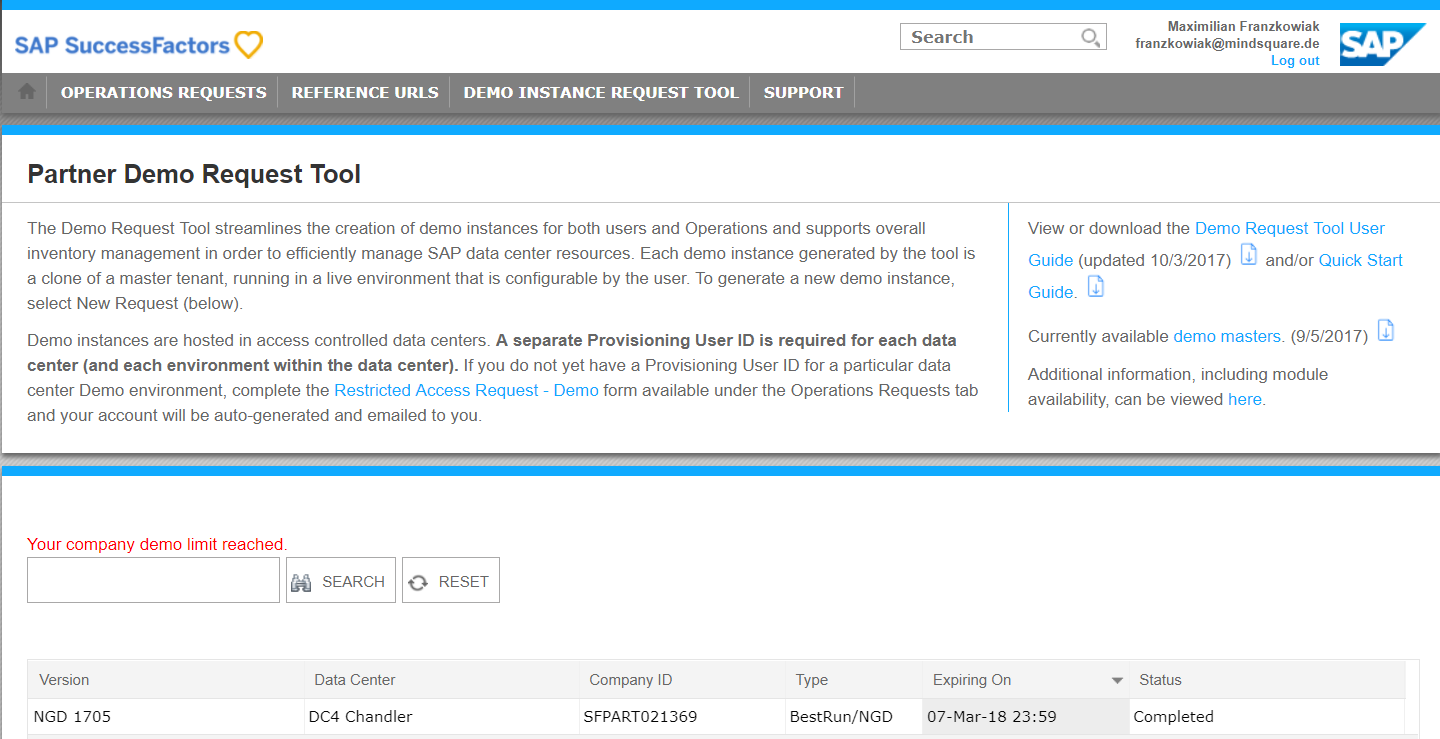The width and height of the screenshot is (1440, 739).
Task: Select the NGD 1705 version cell
Action: [165, 717]
